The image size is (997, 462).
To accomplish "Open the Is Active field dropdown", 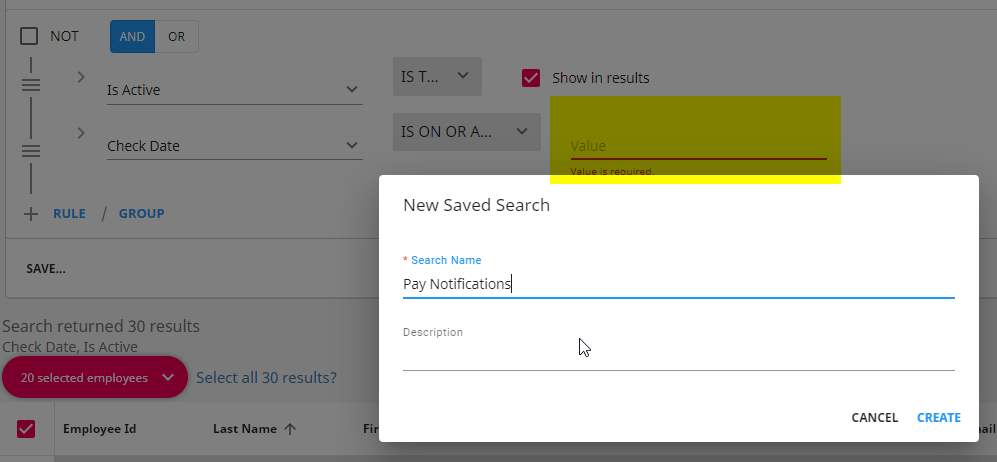I will pyautogui.click(x=235, y=90).
